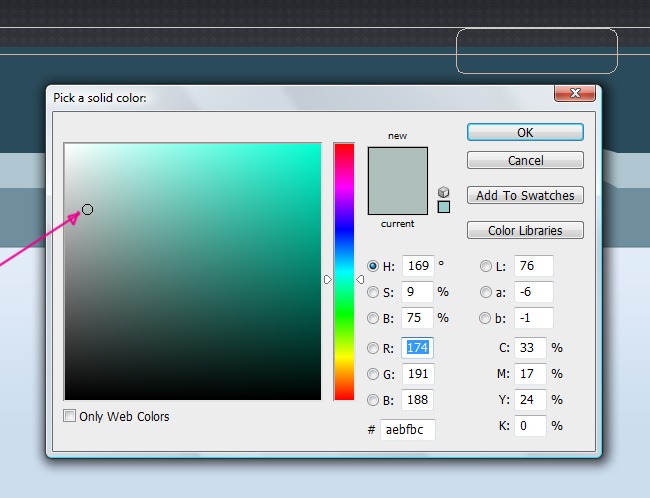Image resolution: width=650 pixels, height=498 pixels.
Task: Click the web-safe color warning cube icon
Action: coord(444,192)
